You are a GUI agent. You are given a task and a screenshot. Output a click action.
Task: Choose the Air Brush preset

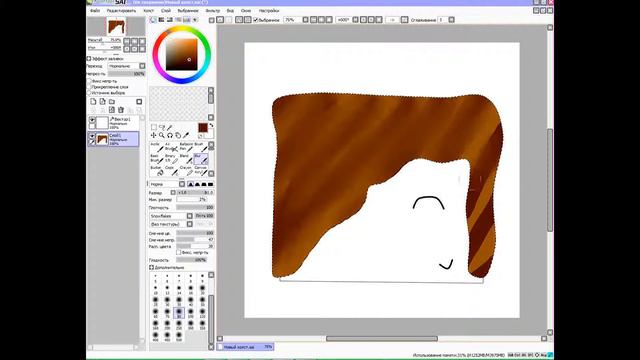point(171,147)
